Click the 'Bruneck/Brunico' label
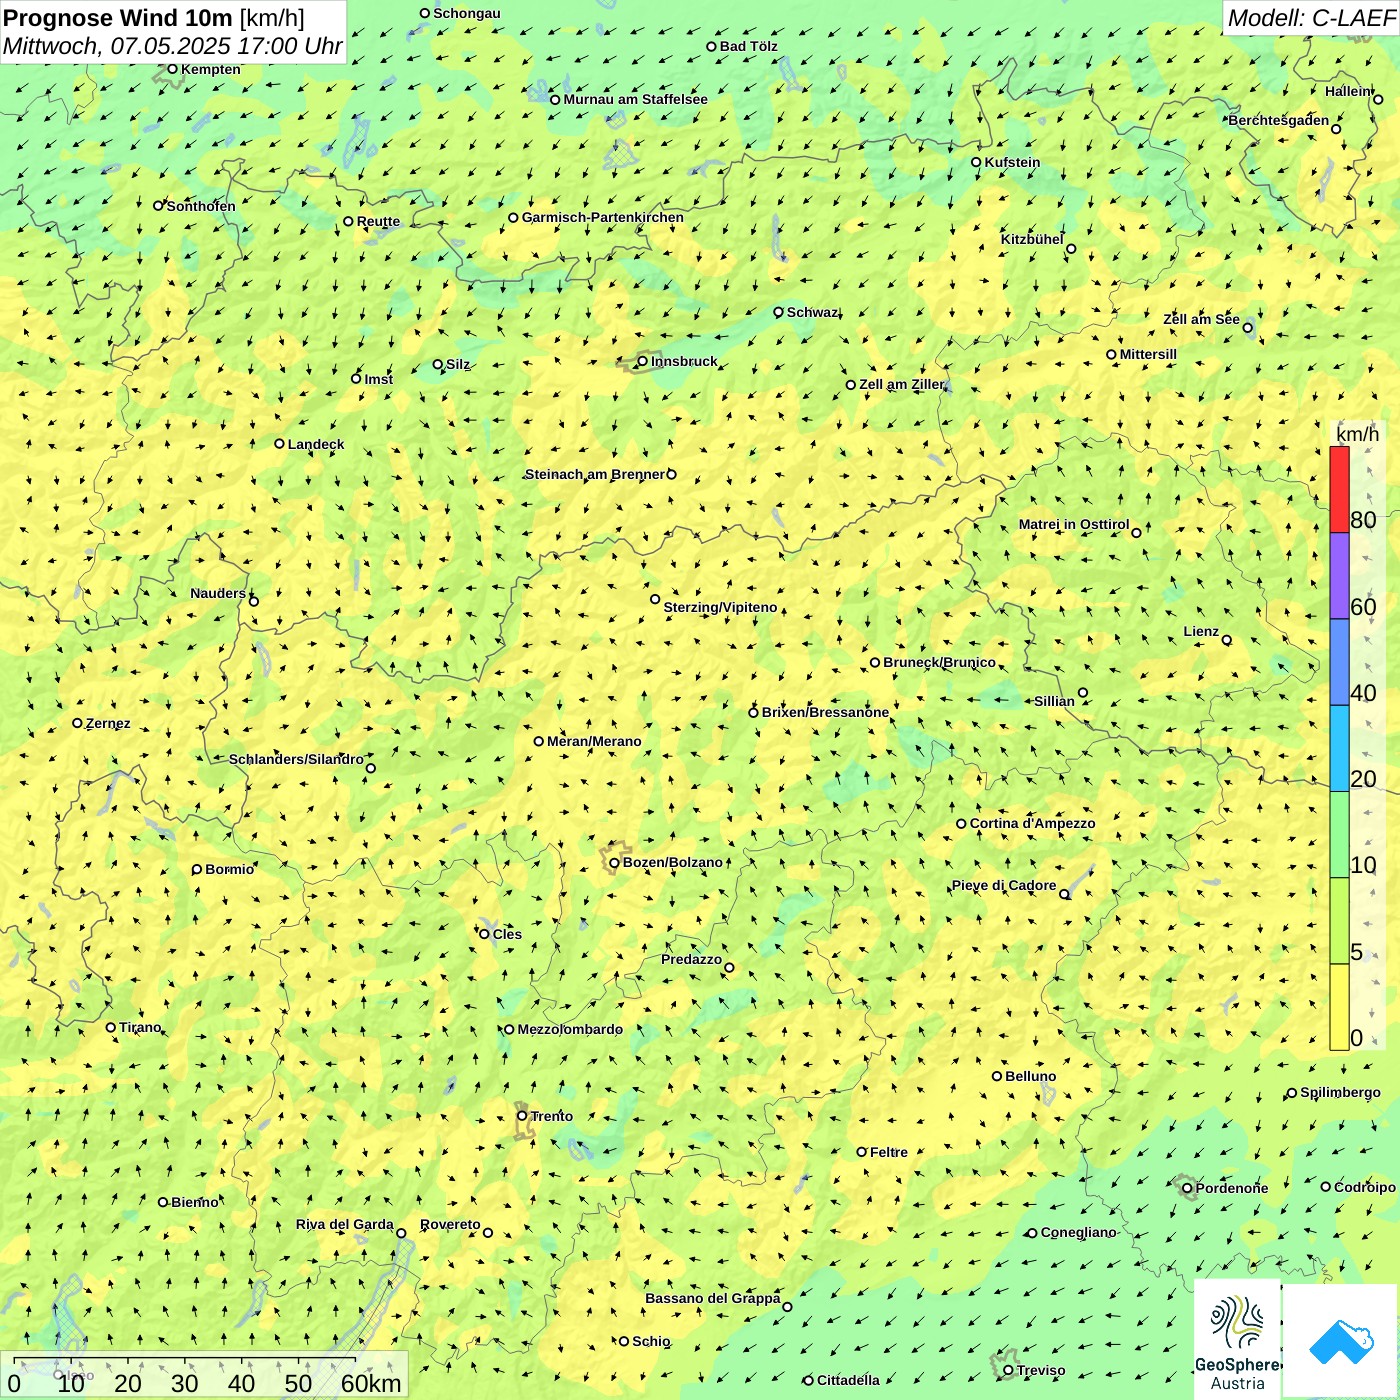 point(939,663)
